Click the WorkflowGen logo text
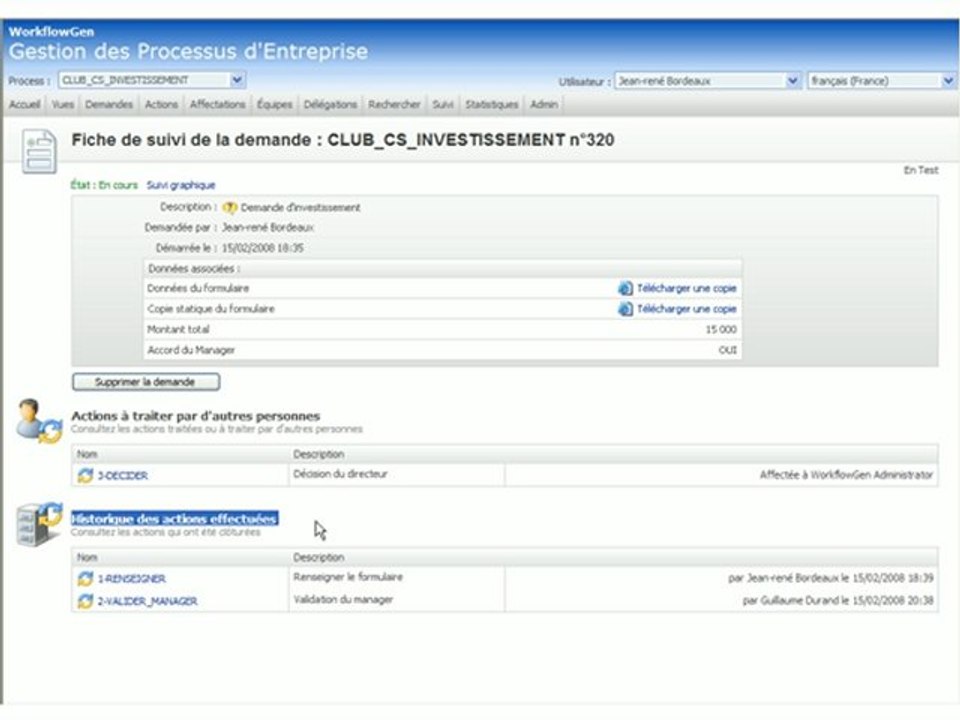 click(x=51, y=32)
